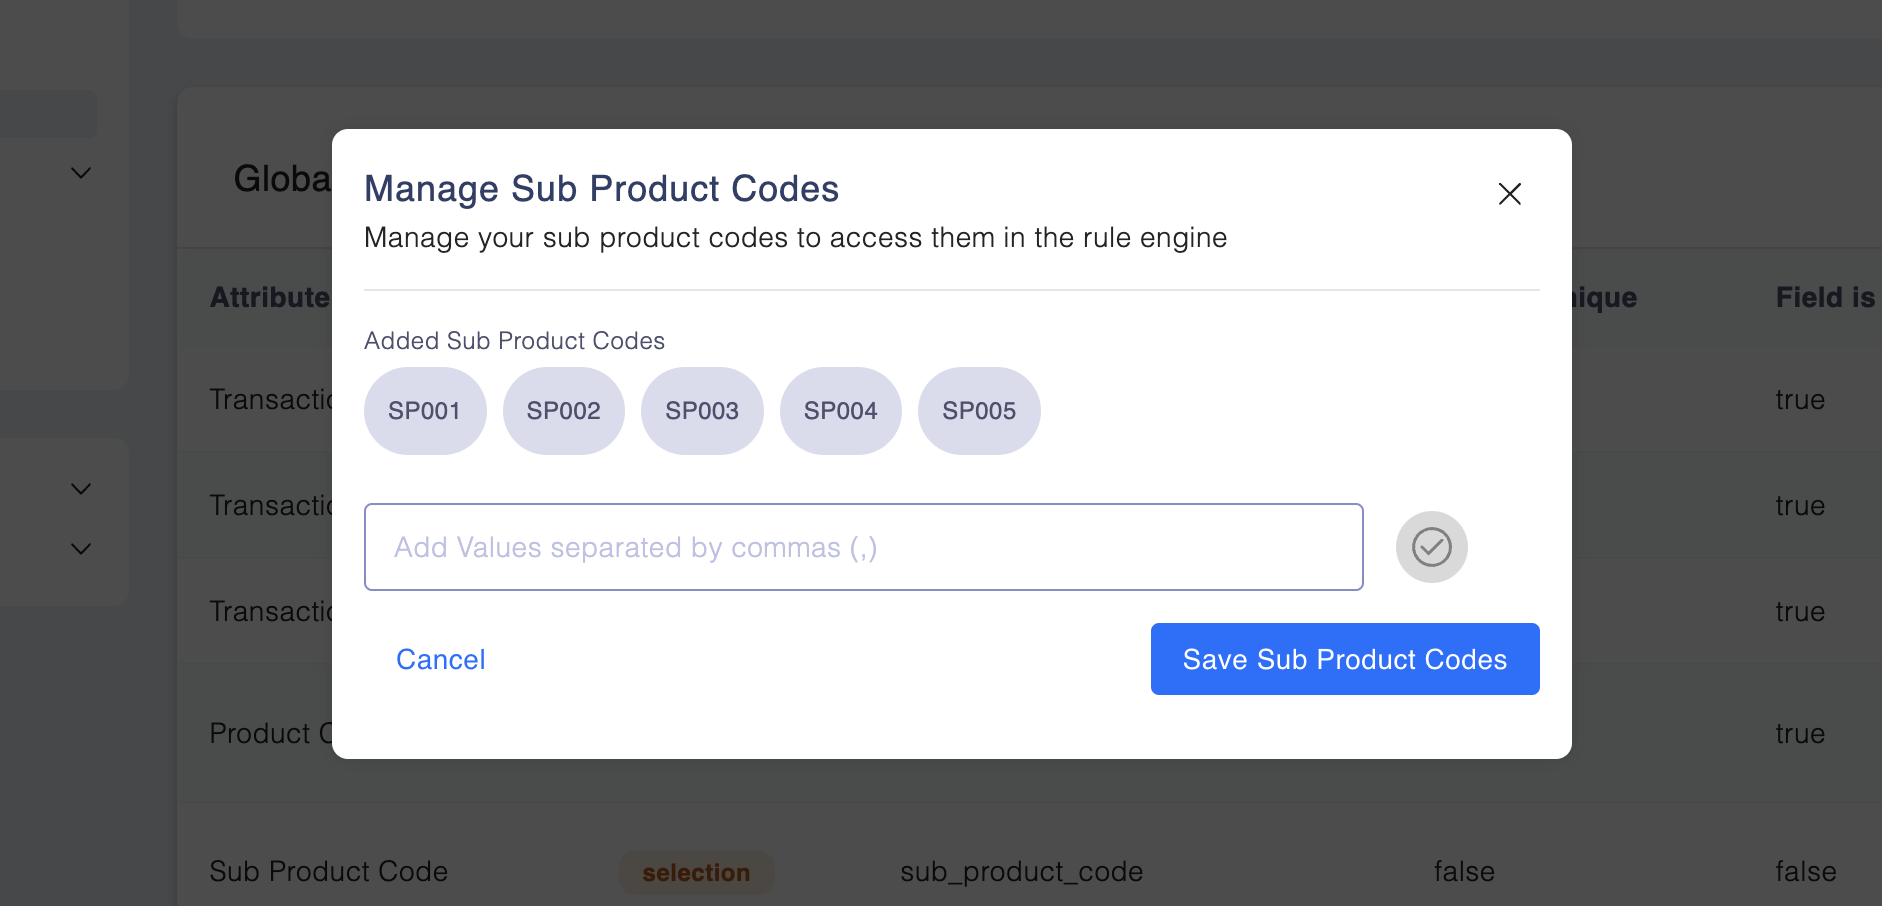1882x906 pixels.
Task: Focus the Add Values input field
Action: pyautogui.click(x=863, y=547)
